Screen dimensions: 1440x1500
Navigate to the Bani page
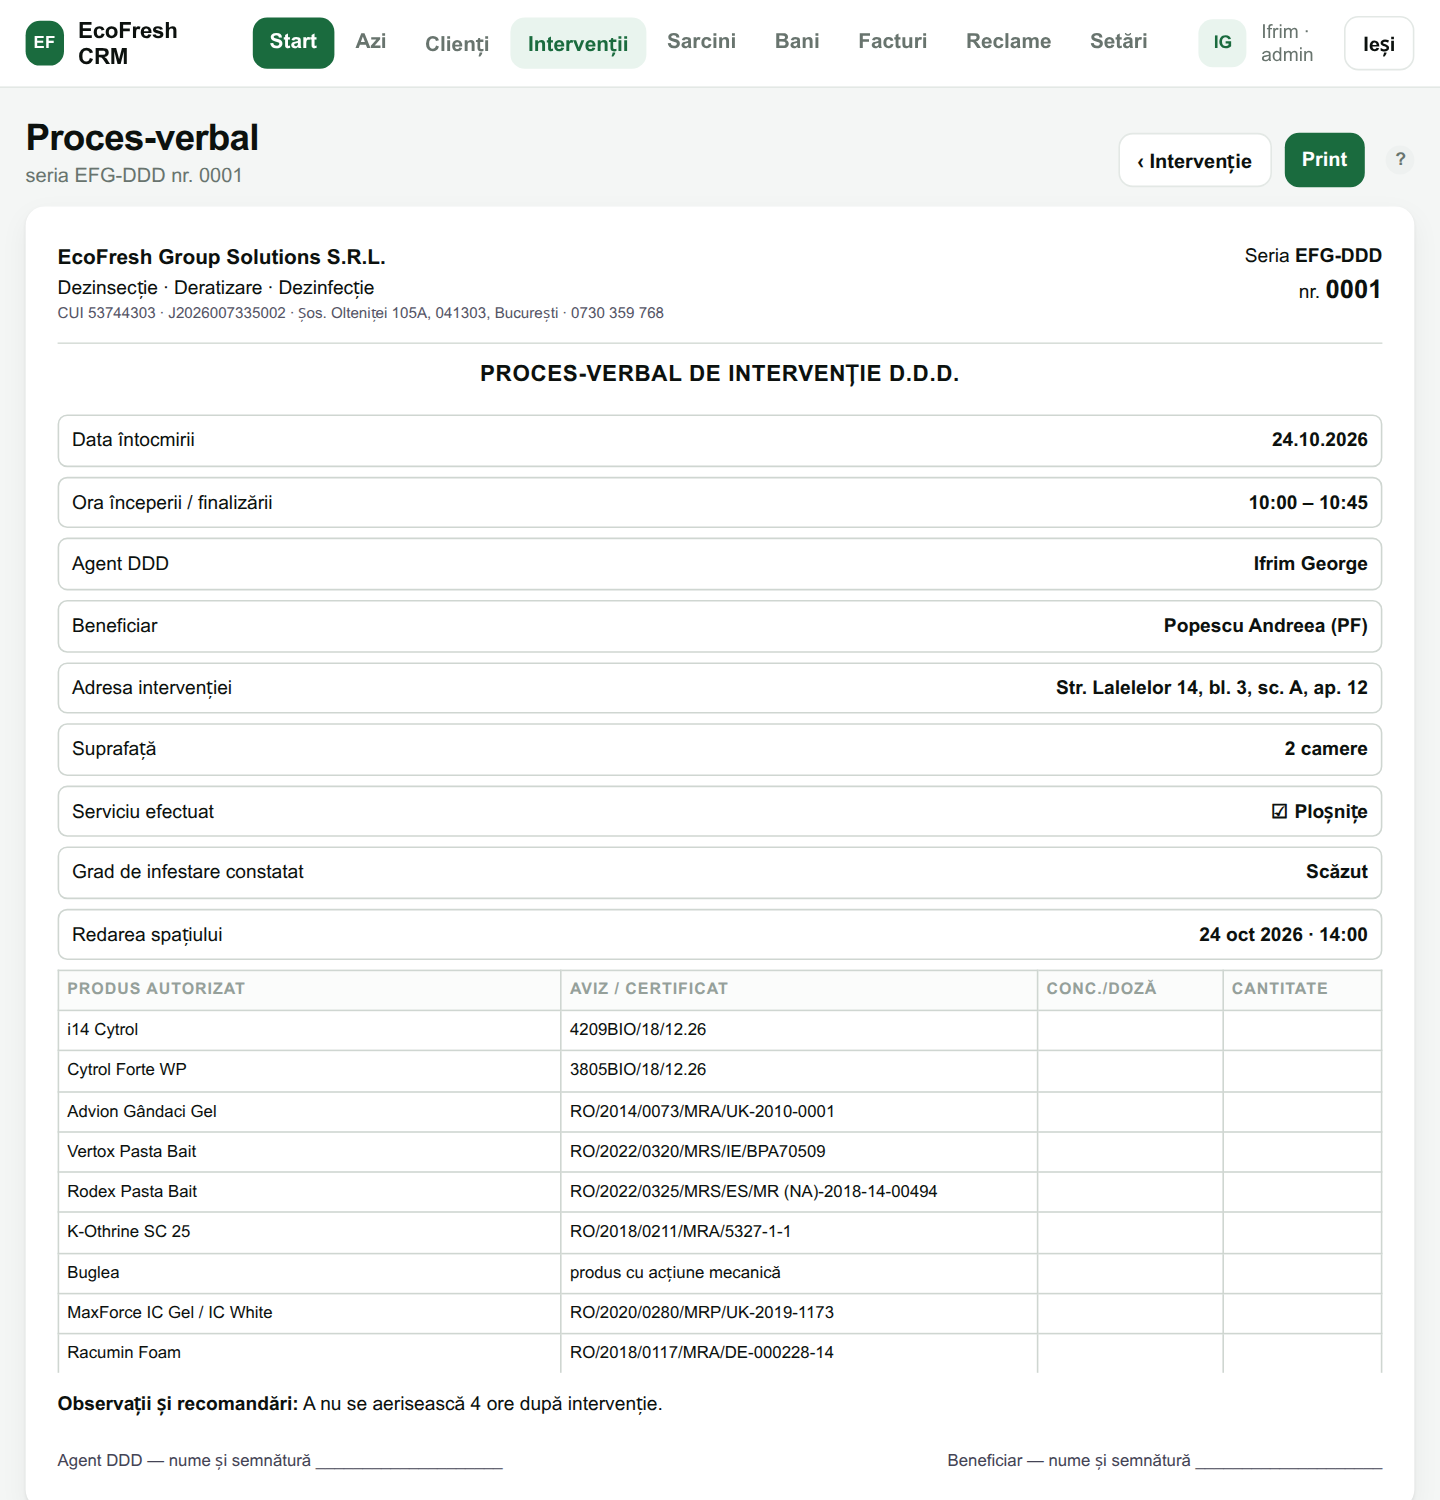pyautogui.click(x=797, y=42)
